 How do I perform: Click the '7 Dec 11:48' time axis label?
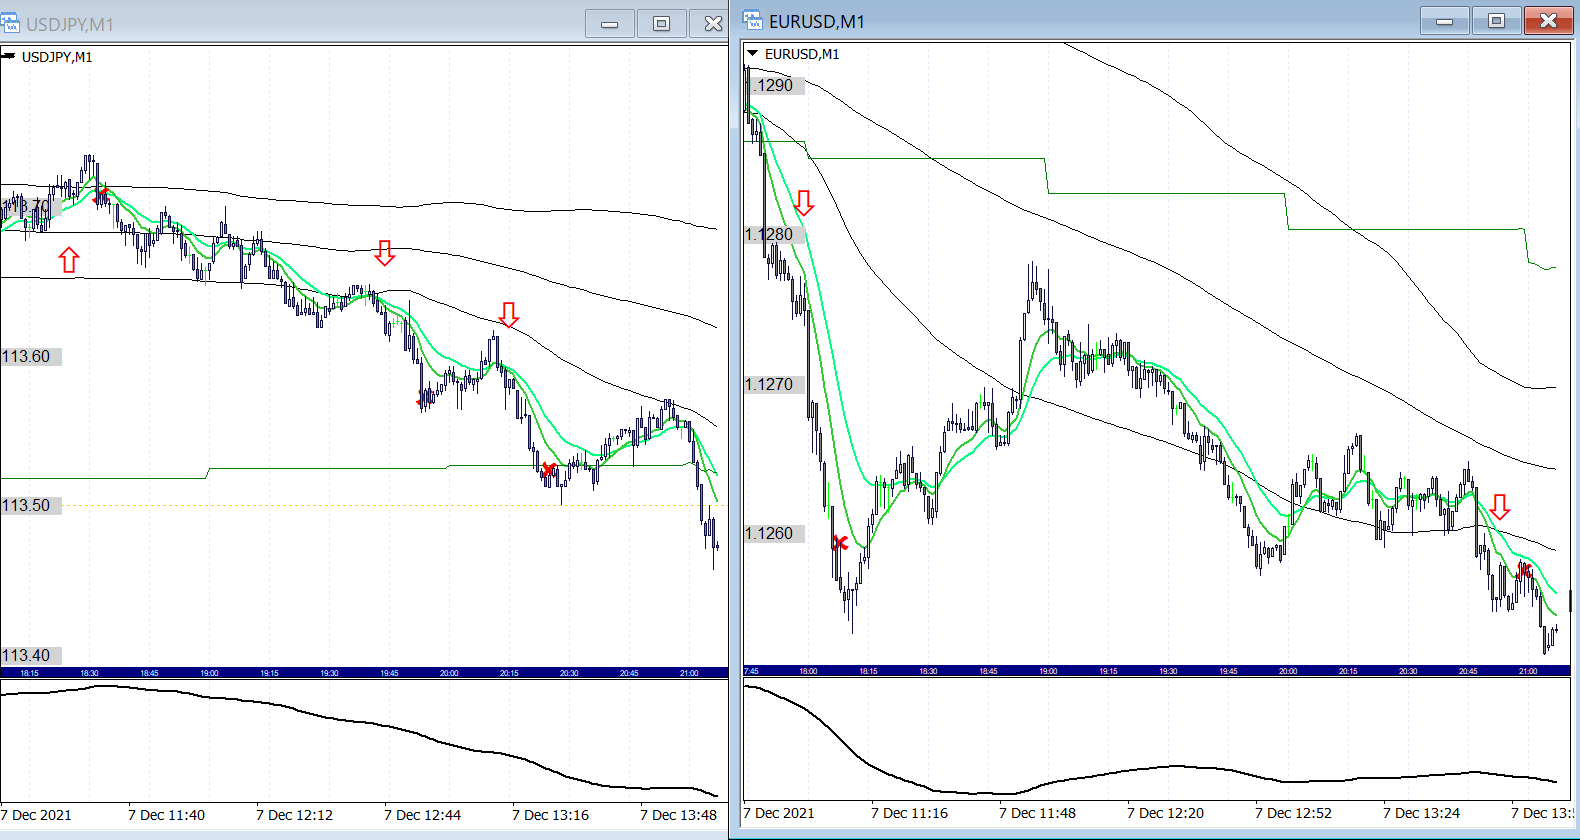point(1037,813)
